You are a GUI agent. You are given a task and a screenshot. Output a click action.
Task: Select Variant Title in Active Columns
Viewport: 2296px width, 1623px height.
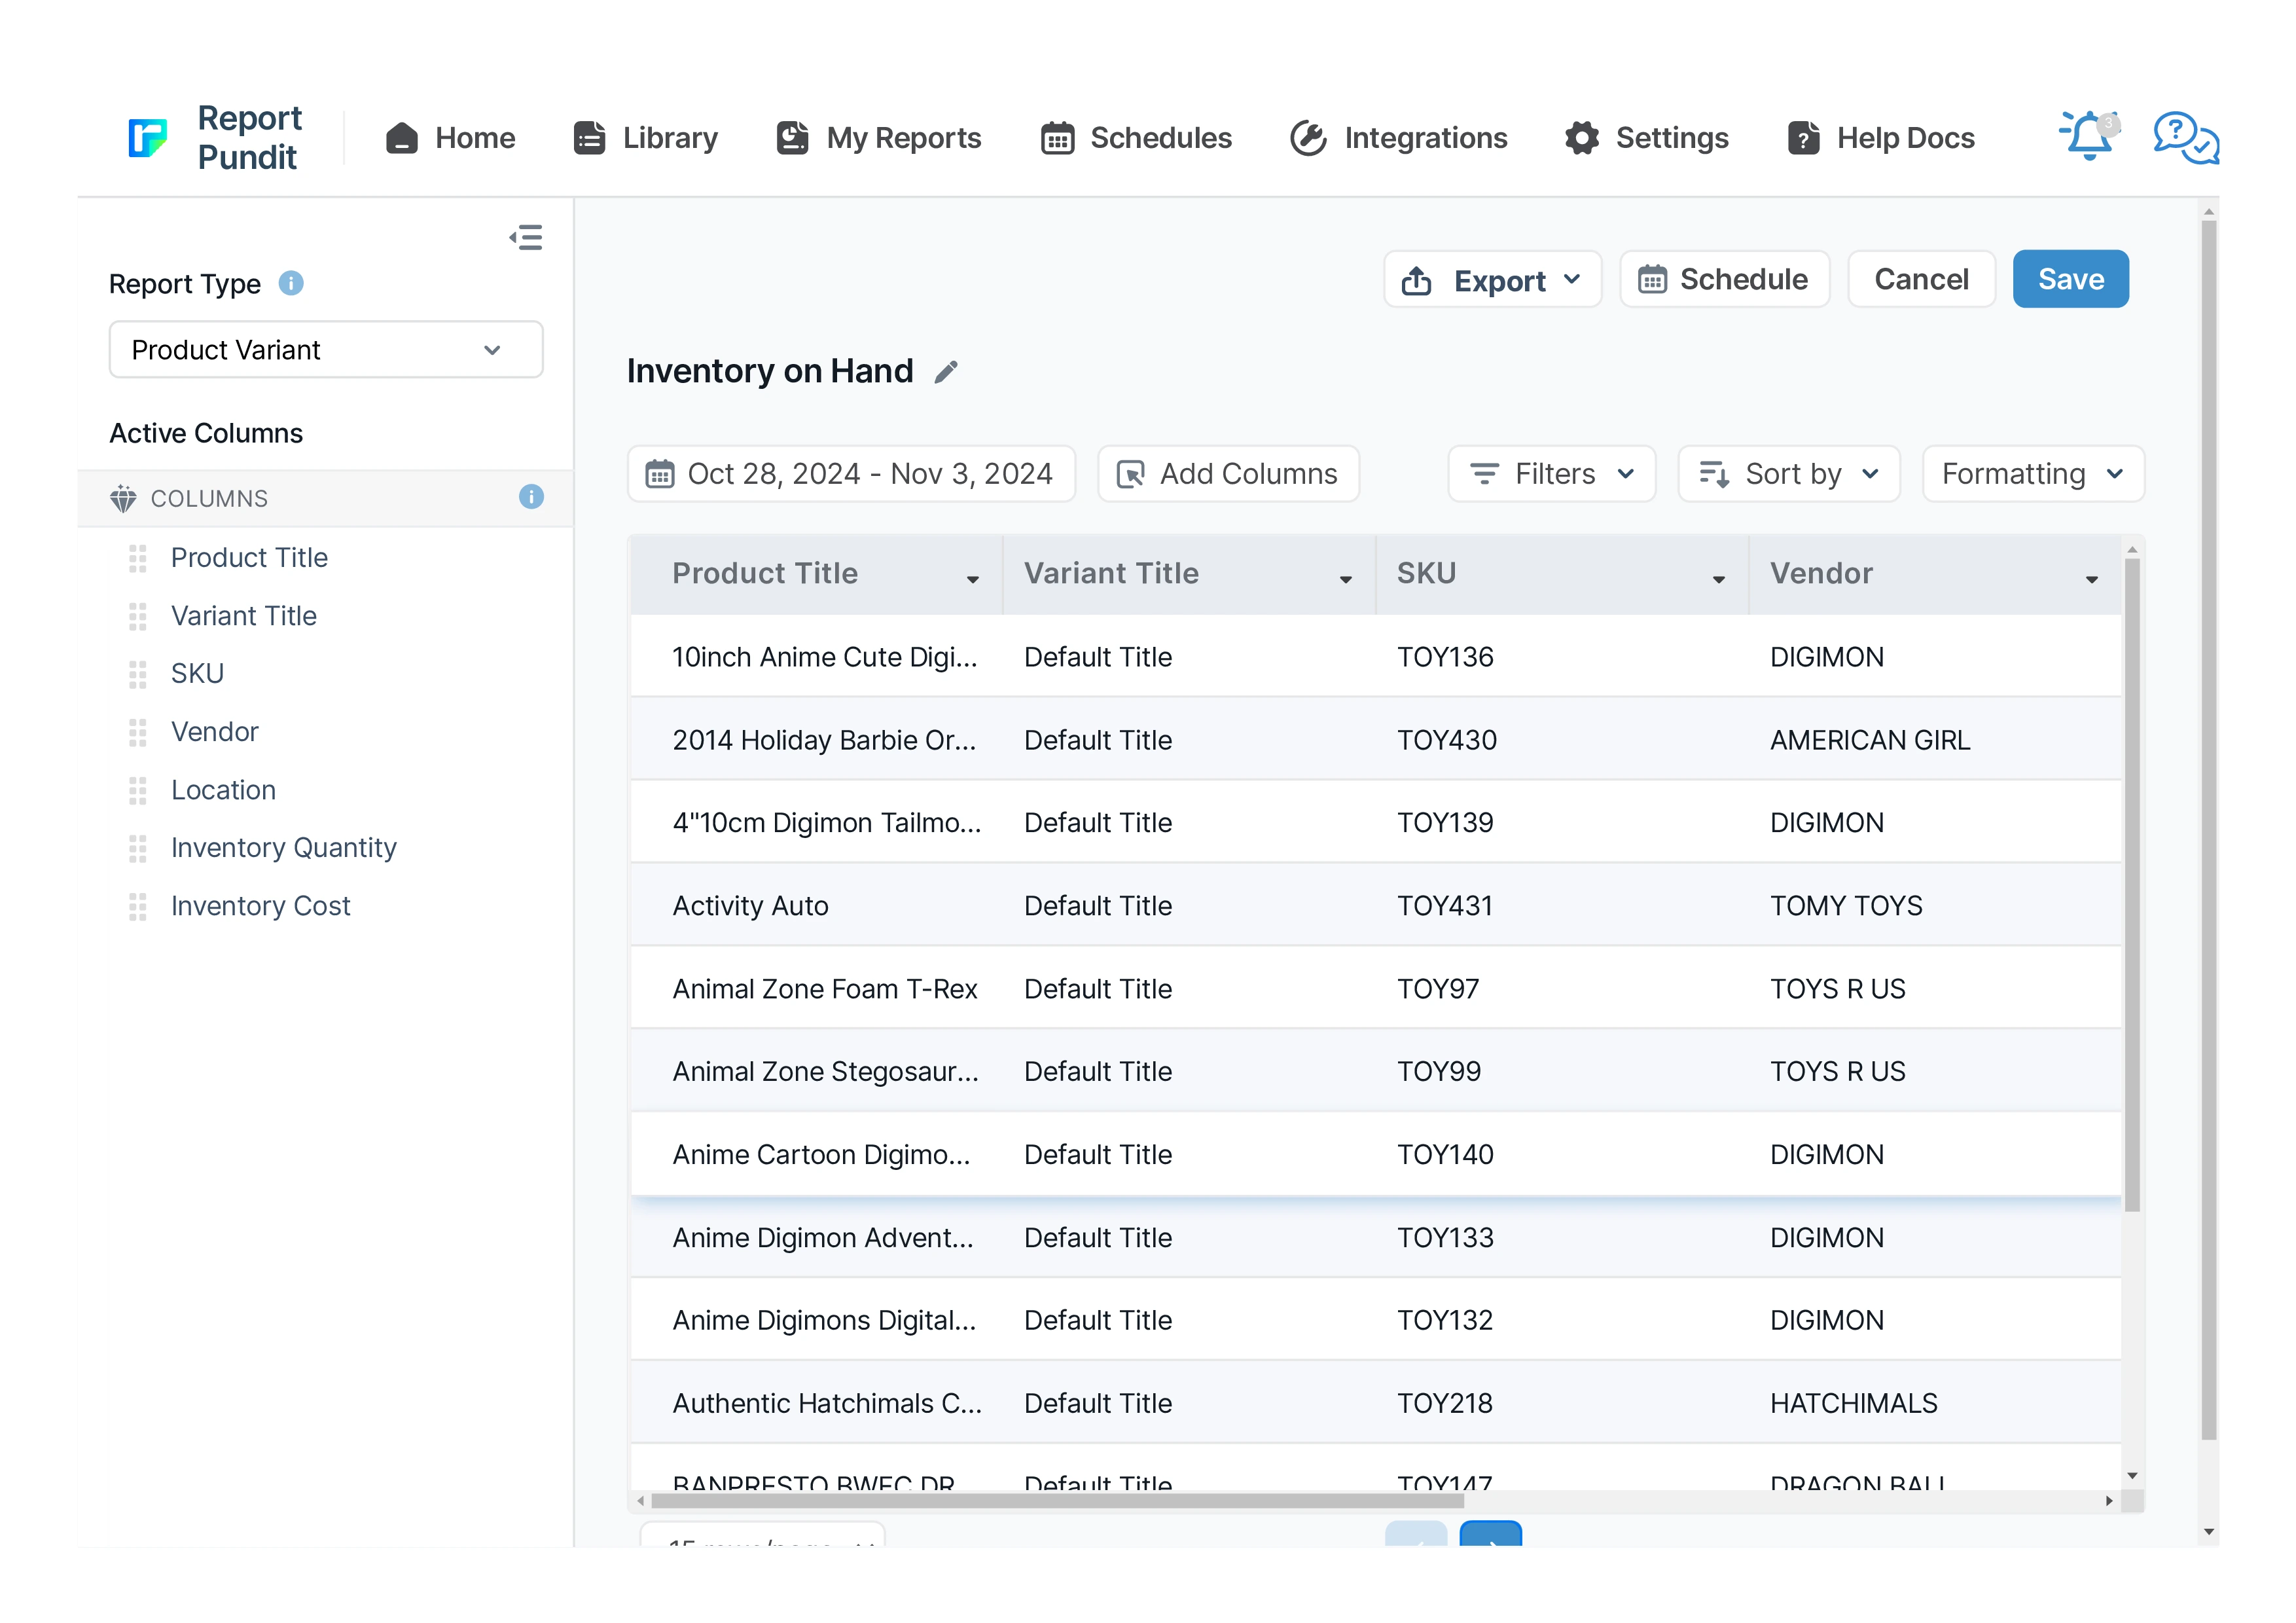(244, 616)
